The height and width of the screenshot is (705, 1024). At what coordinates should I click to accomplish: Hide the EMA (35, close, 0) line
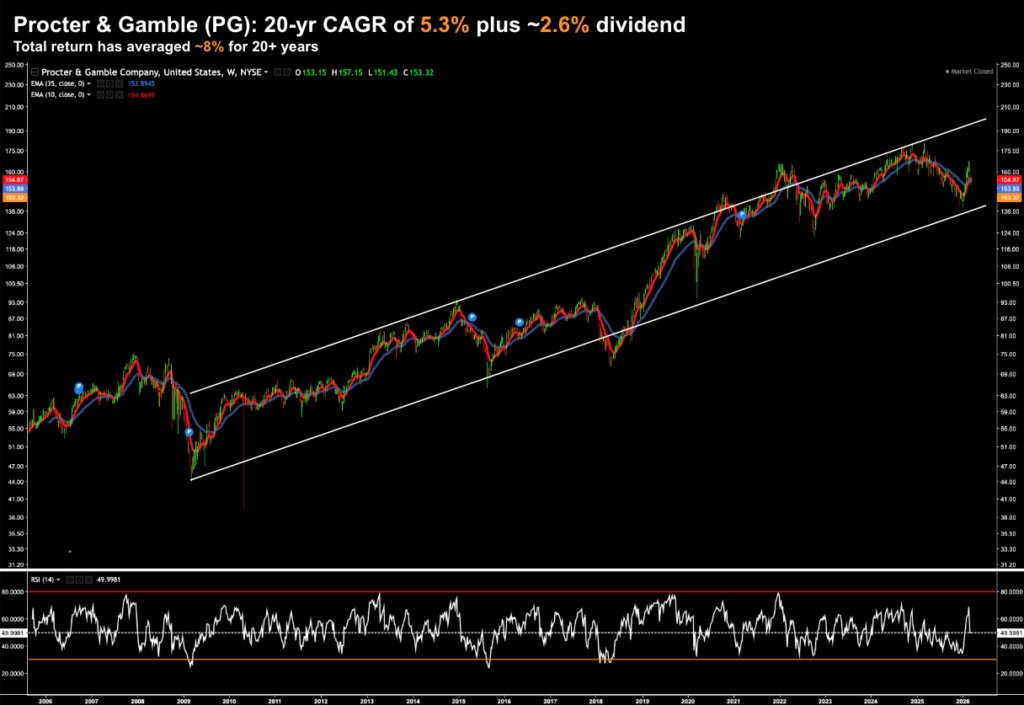[101, 83]
